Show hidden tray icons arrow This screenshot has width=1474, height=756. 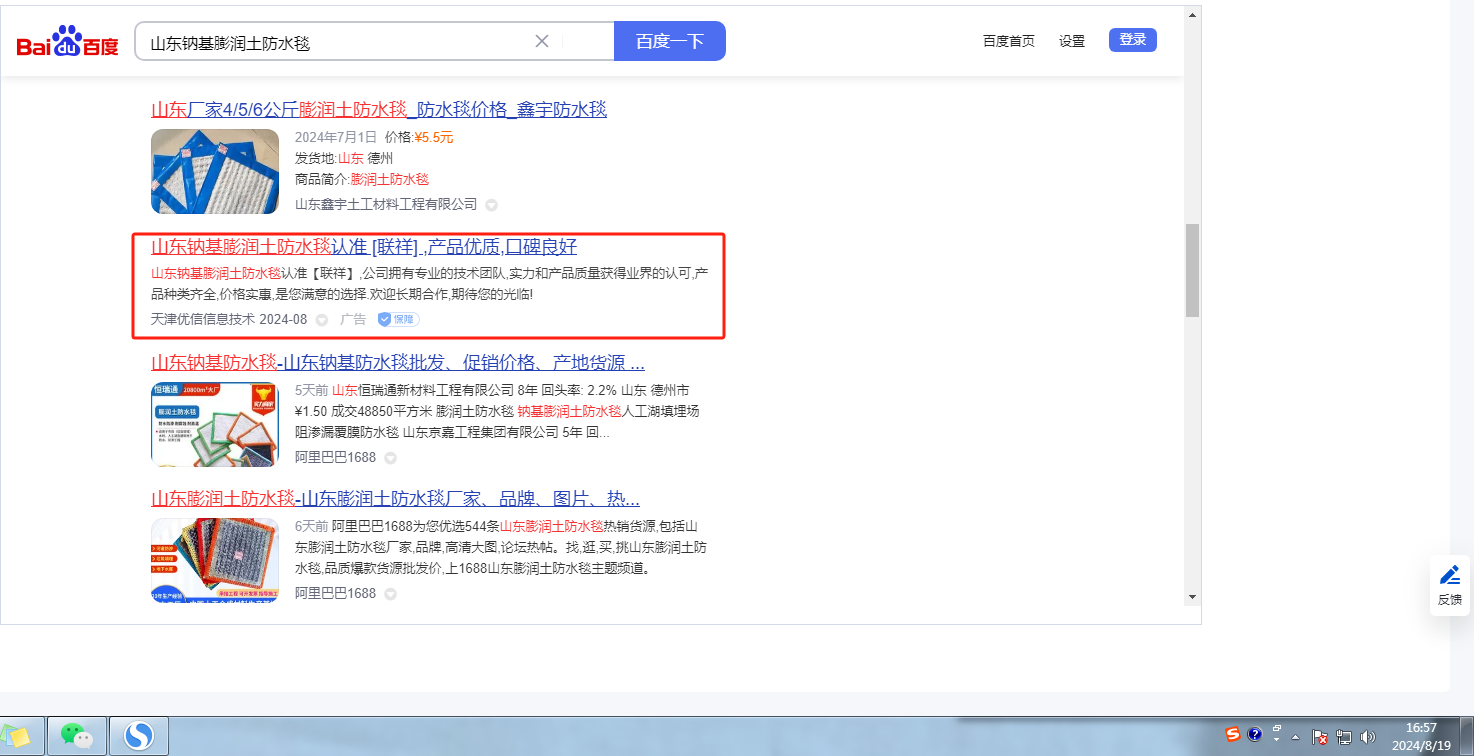click(1296, 737)
